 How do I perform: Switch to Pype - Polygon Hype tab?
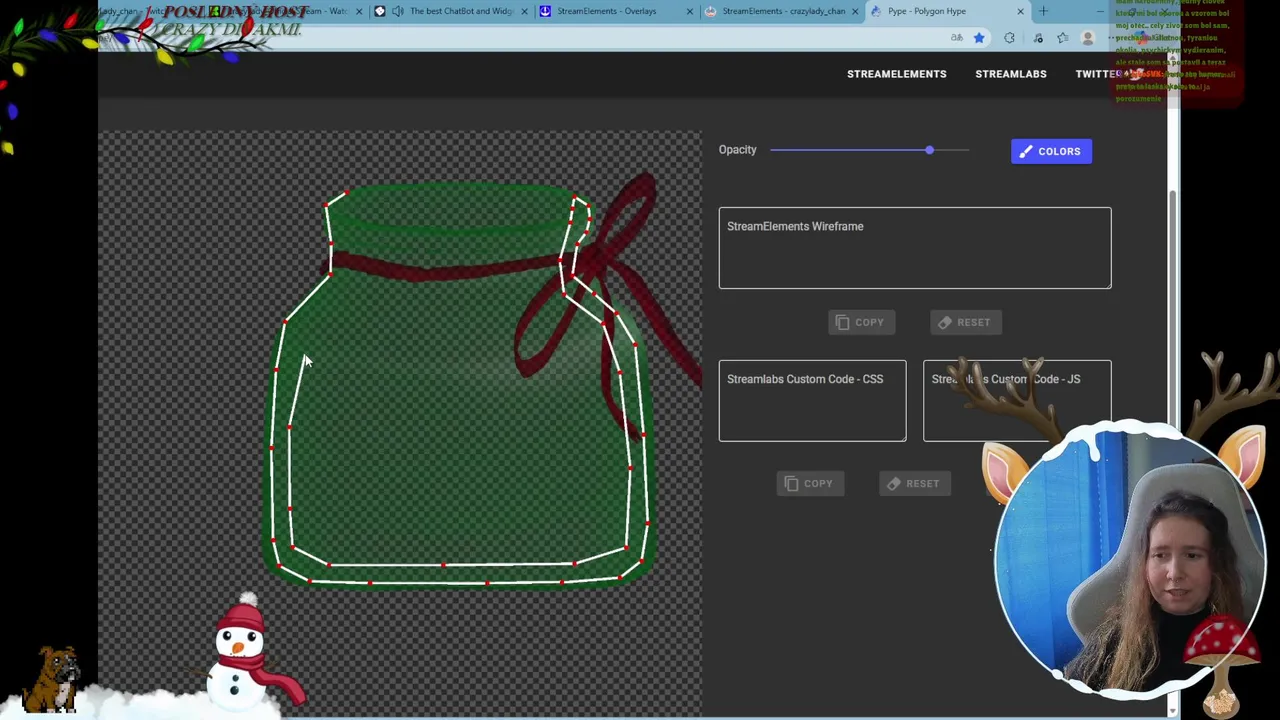click(x=945, y=11)
